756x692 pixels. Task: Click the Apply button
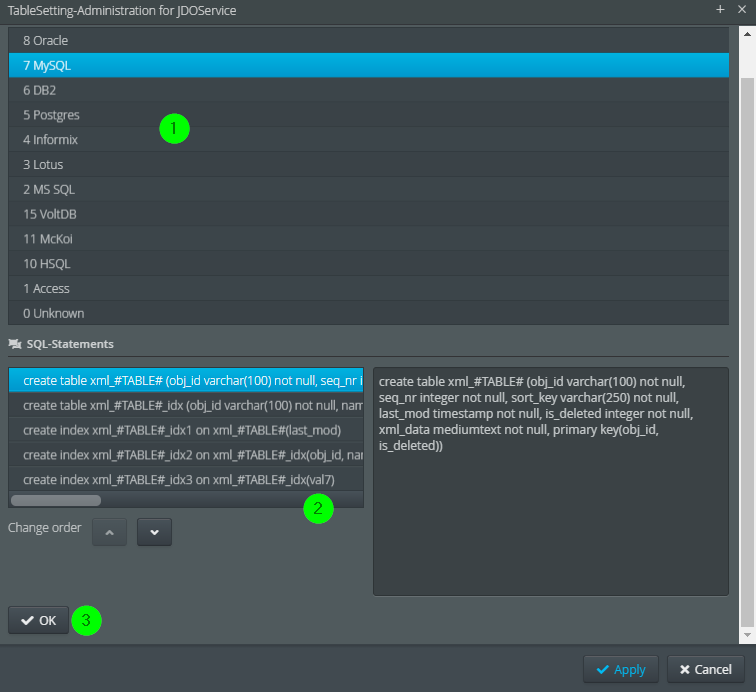pyautogui.click(x=621, y=669)
